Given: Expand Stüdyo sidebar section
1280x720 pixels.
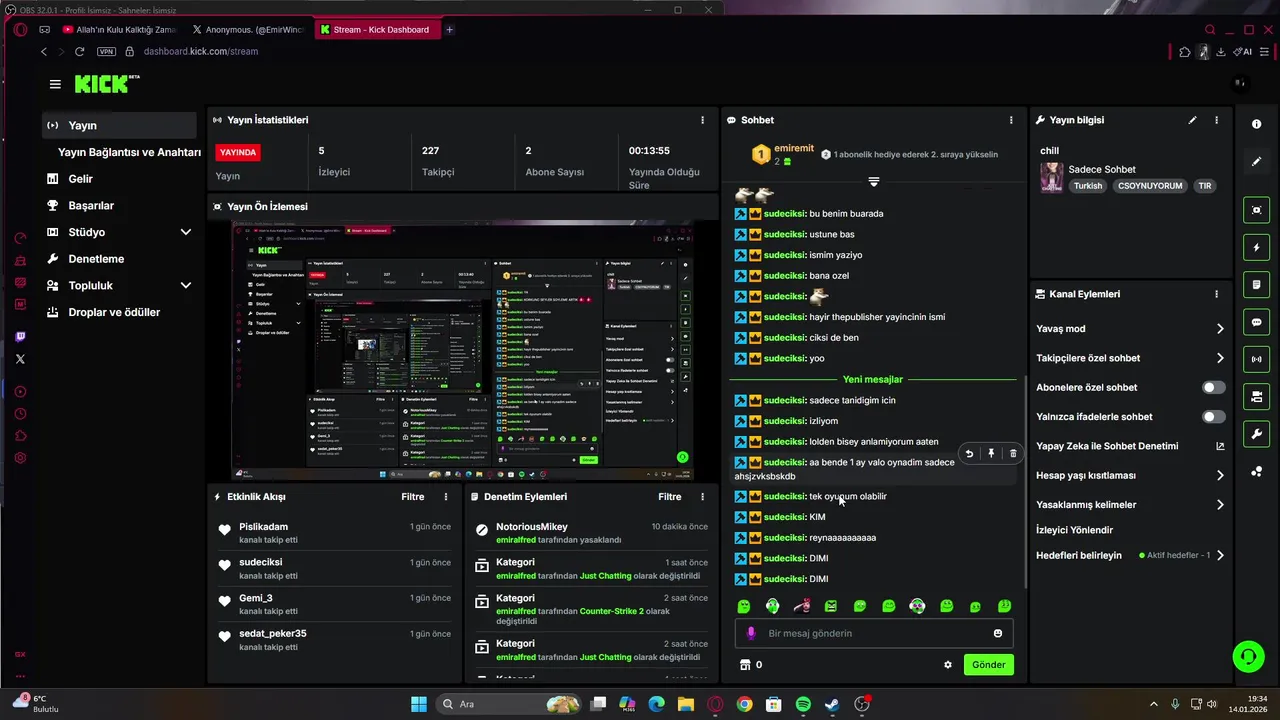Looking at the screenshot, I should point(185,232).
